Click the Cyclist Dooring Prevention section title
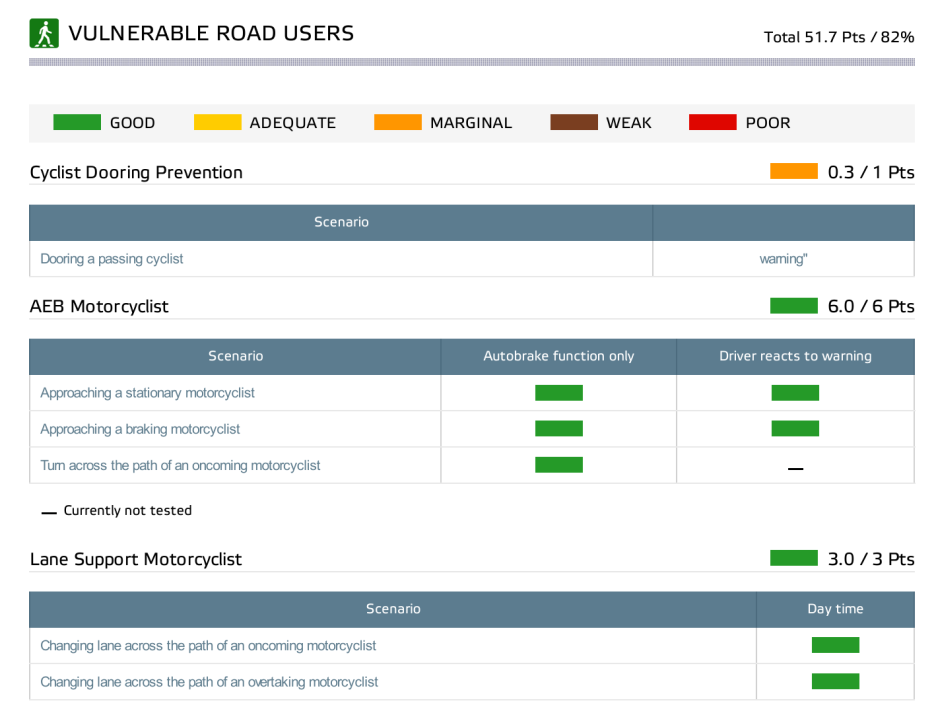Screen dimensions: 936x711 (136, 173)
